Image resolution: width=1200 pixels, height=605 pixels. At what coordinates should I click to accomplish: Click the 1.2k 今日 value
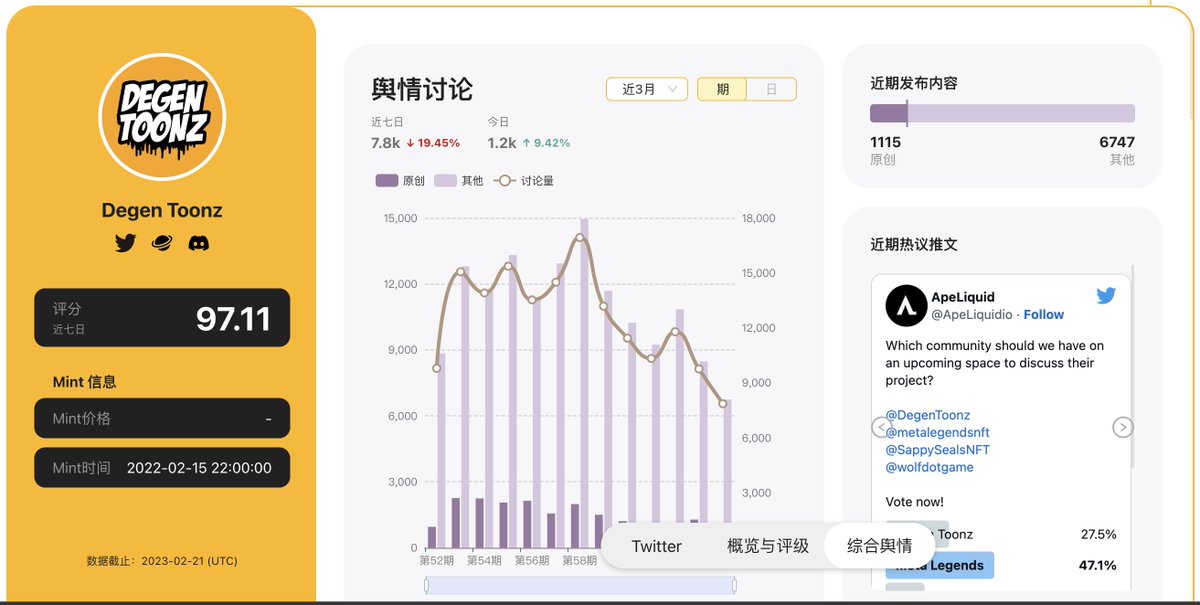pos(502,143)
